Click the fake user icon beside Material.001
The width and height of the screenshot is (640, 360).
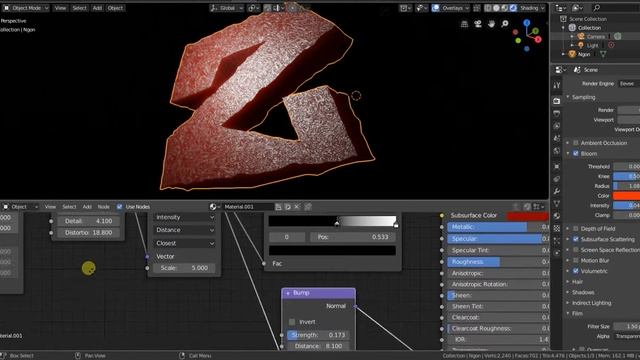278,207
